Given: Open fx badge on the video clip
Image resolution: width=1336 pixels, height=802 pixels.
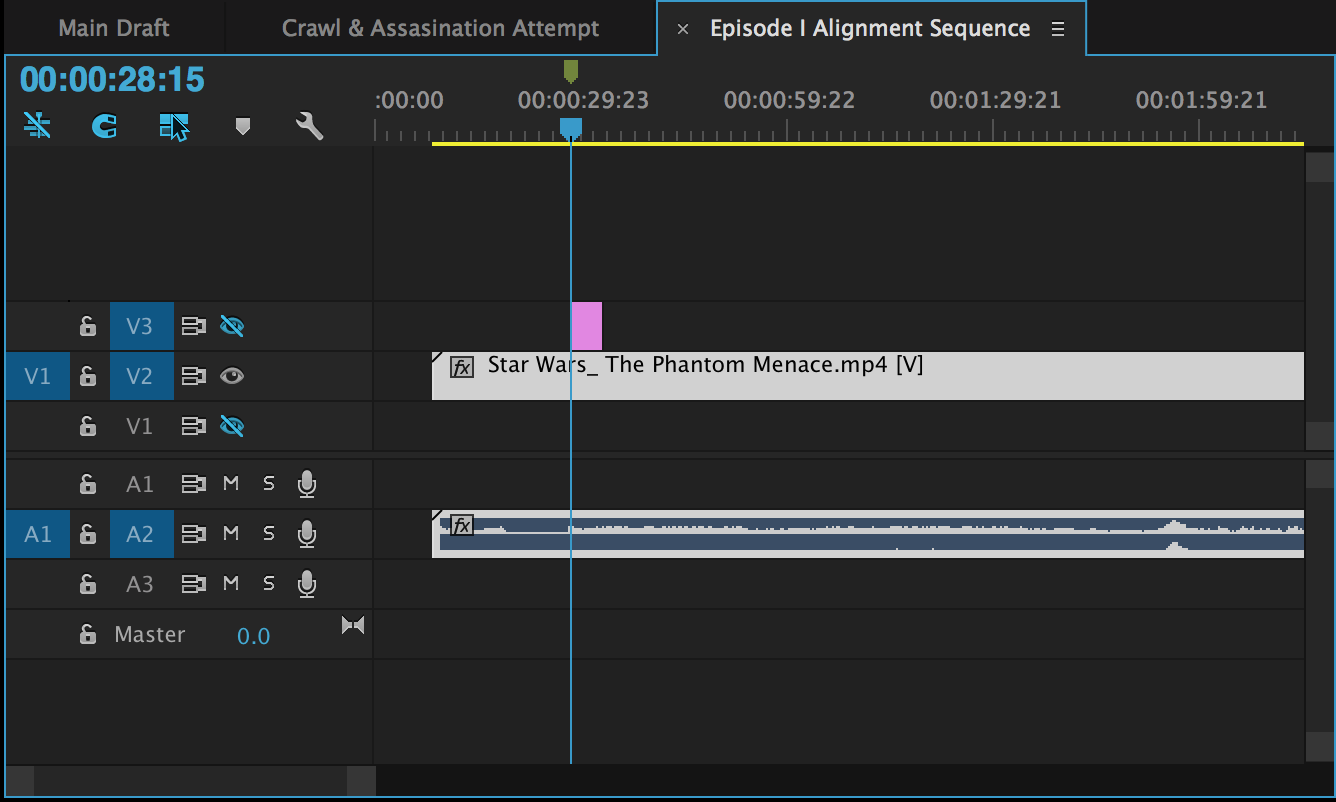Looking at the screenshot, I should click(x=462, y=367).
